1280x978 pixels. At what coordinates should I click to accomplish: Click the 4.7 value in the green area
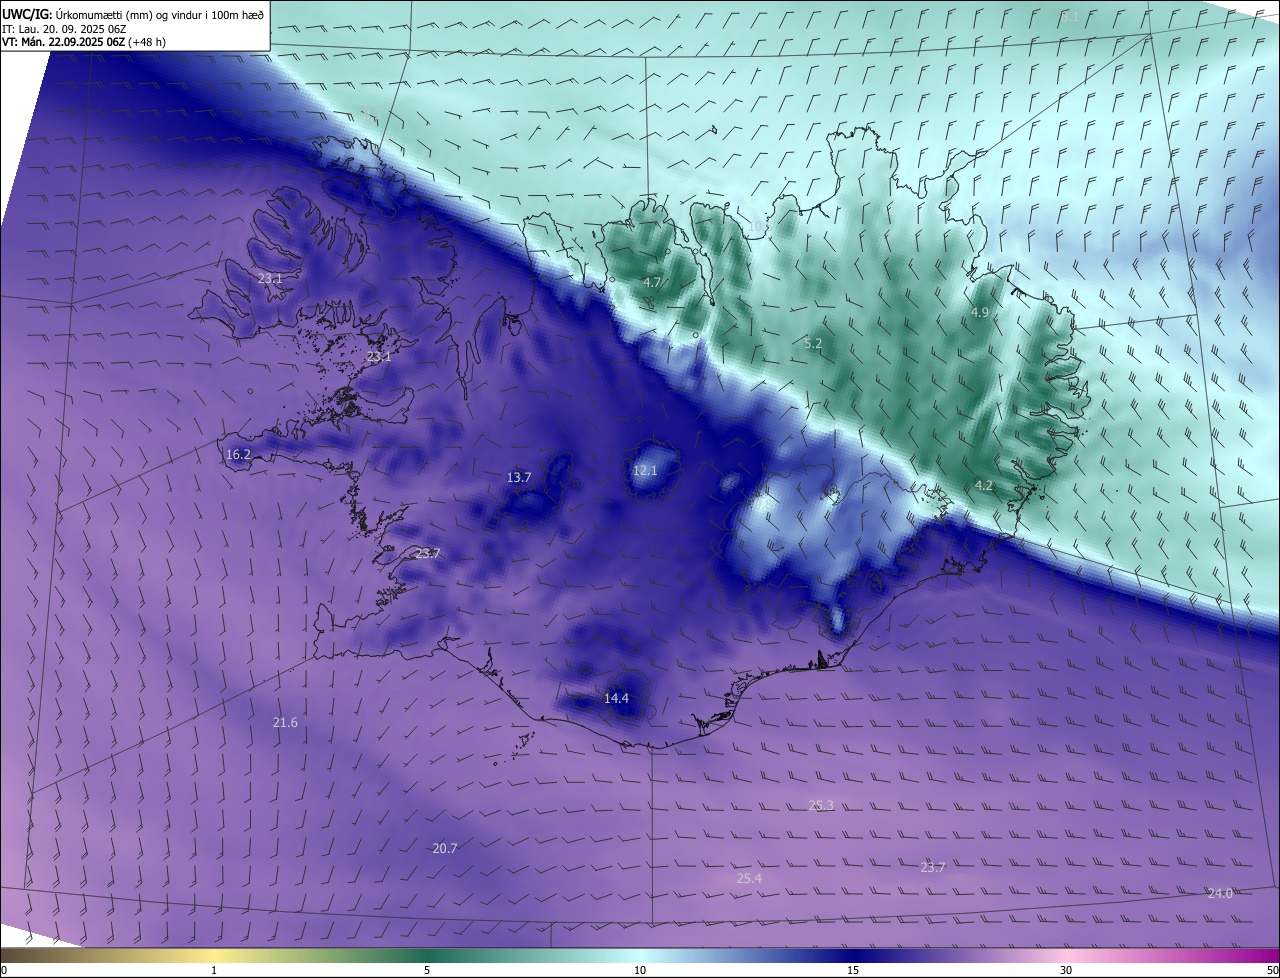[x=652, y=283]
